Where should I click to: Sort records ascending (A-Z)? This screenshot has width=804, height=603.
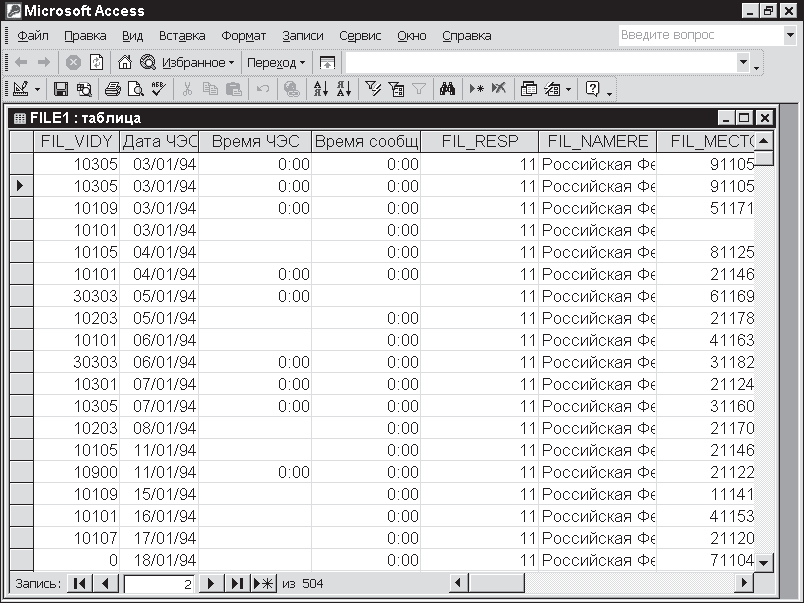(x=320, y=89)
